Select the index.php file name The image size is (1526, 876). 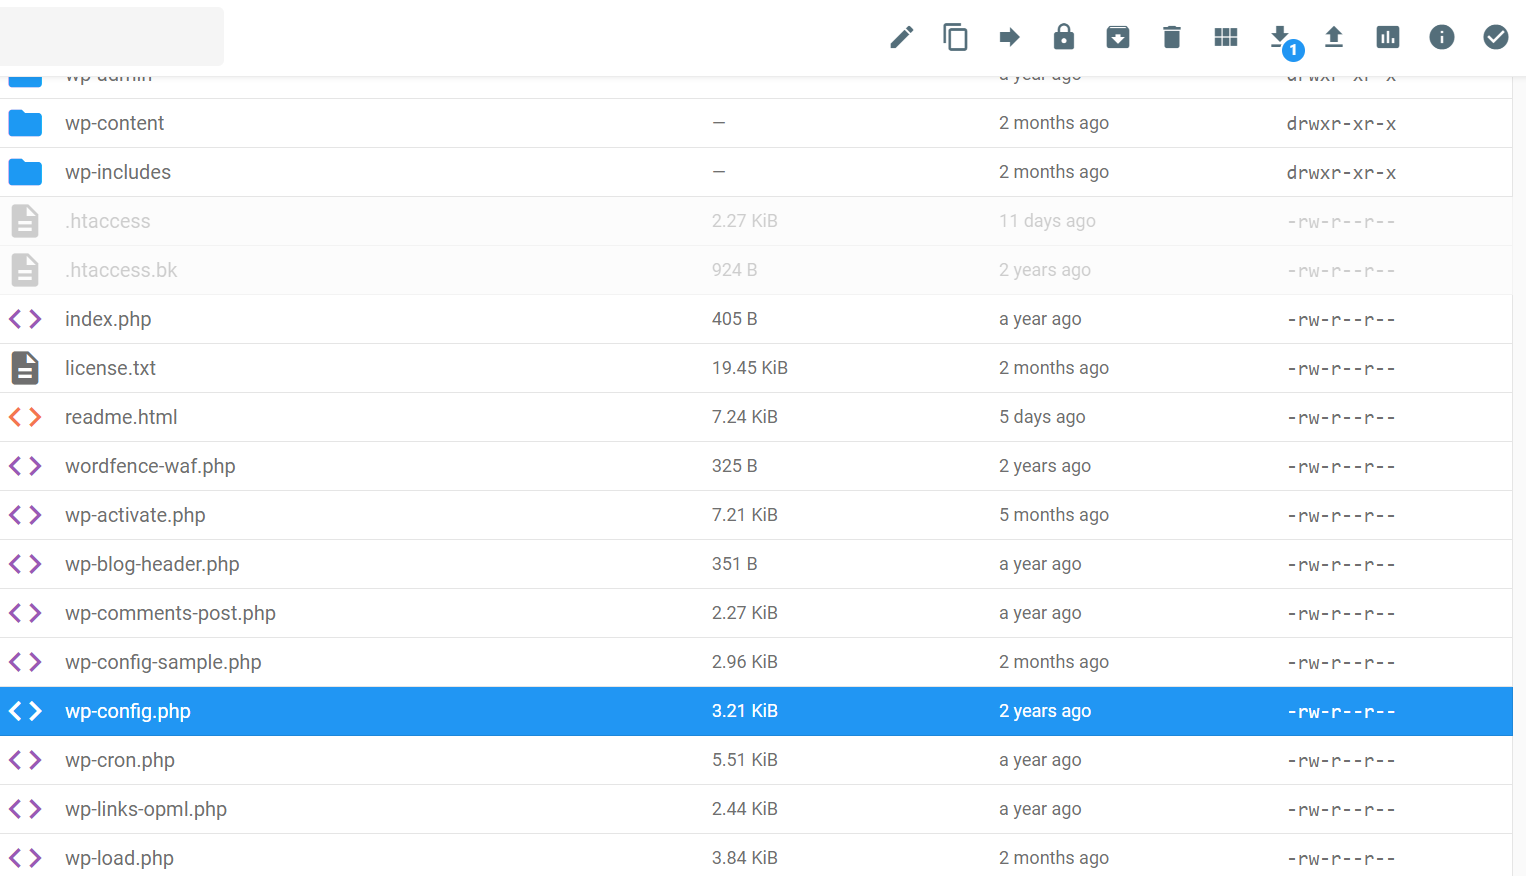pos(108,319)
